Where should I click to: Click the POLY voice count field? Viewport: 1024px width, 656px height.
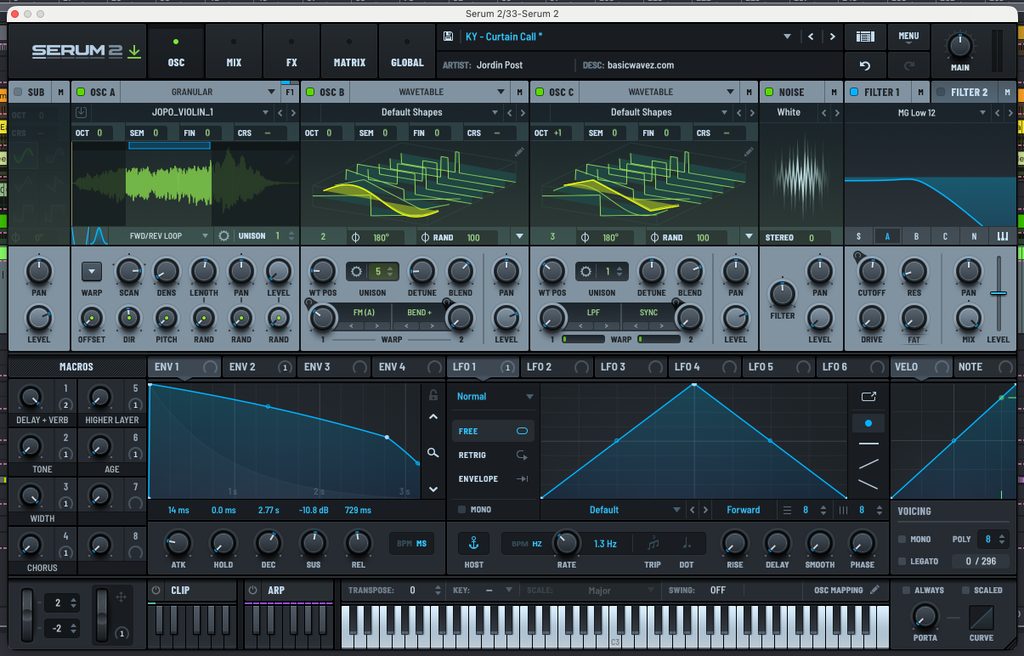(992, 539)
